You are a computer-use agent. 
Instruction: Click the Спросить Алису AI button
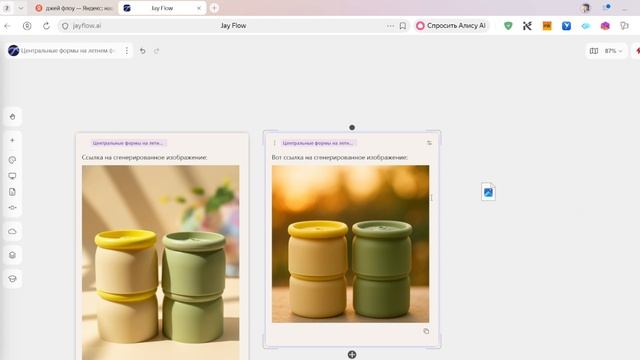click(x=451, y=26)
